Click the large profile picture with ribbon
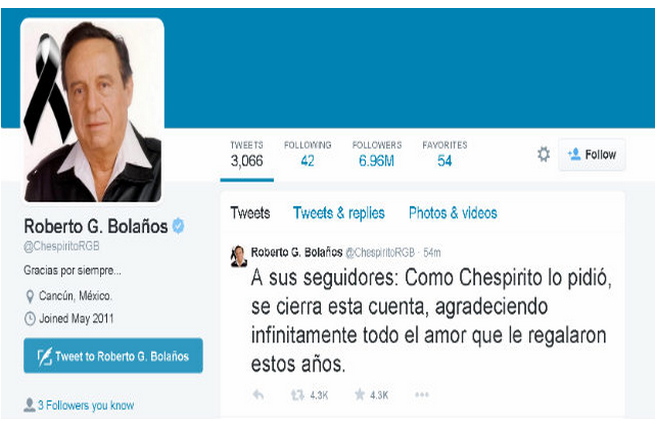Screen dimensions: 662x426 [92, 110]
